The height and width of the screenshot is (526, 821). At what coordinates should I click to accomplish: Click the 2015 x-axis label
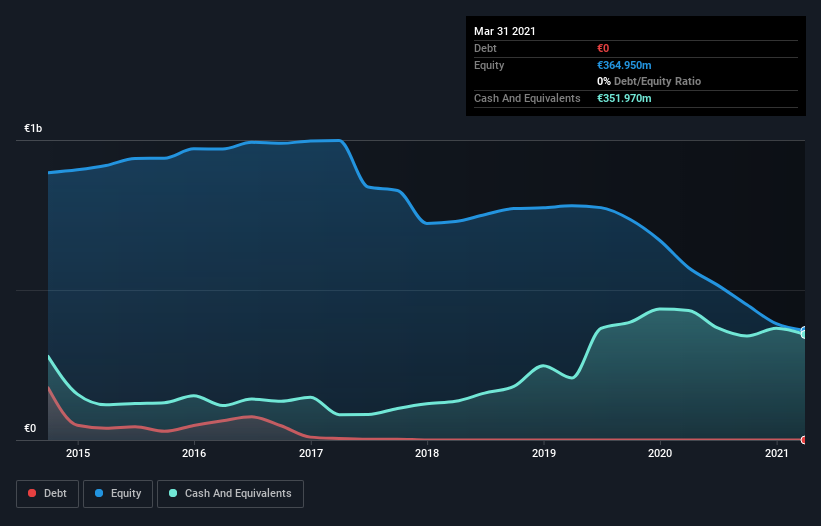pos(78,453)
